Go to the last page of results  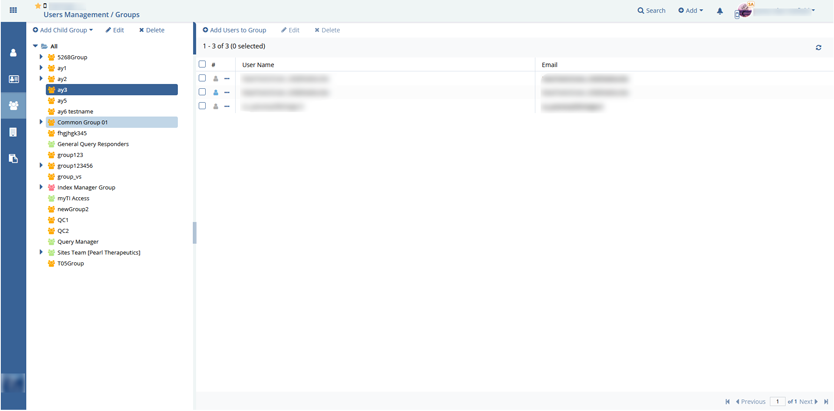(826, 402)
